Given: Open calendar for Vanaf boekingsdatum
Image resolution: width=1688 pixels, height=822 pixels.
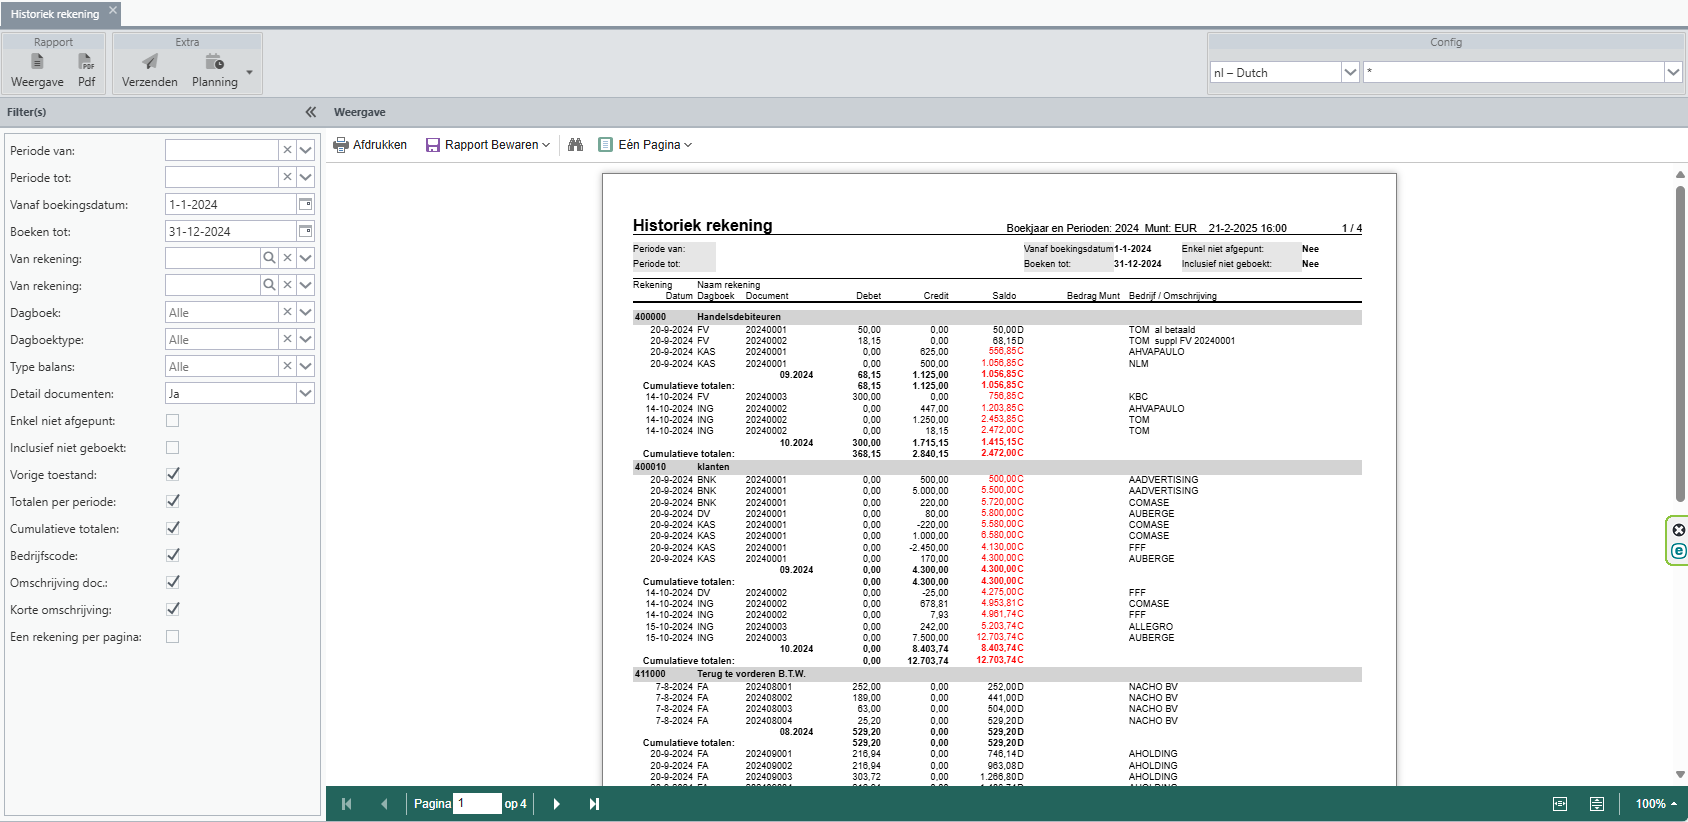Looking at the screenshot, I should click(306, 204).
